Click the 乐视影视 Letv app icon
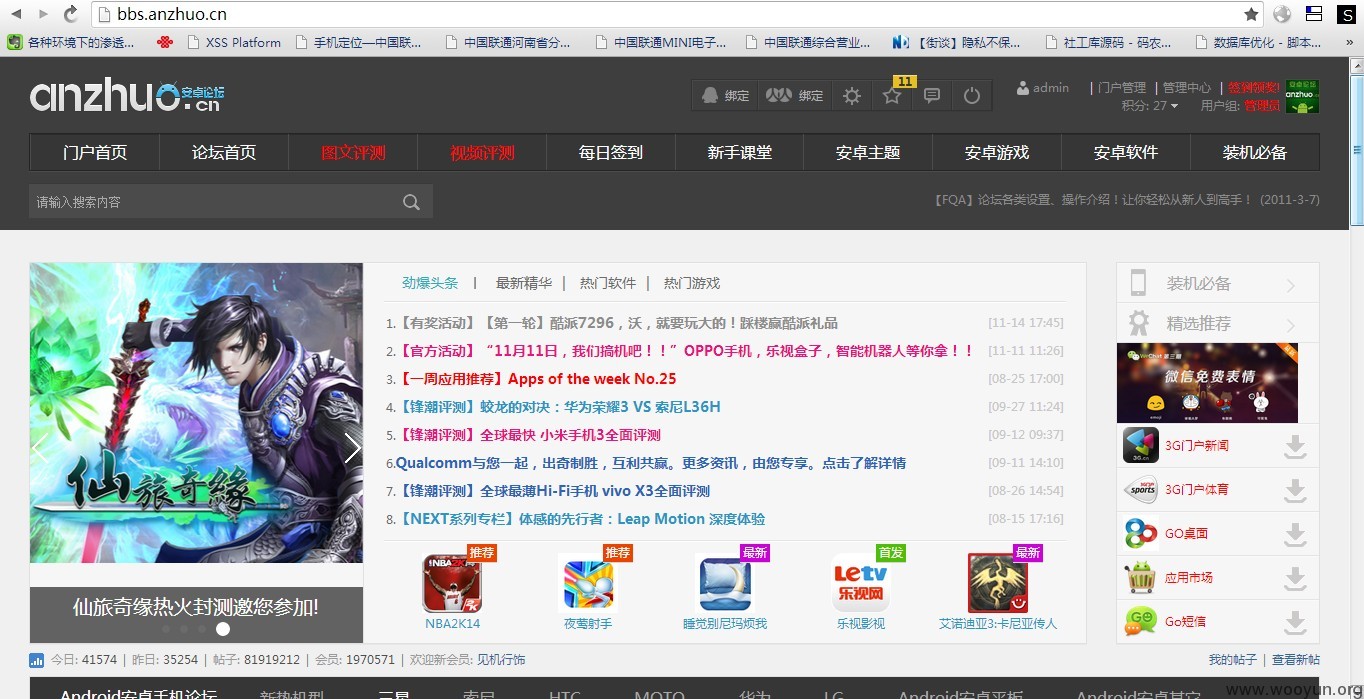This screenshot has height=699, width=1364. (861, 583)
